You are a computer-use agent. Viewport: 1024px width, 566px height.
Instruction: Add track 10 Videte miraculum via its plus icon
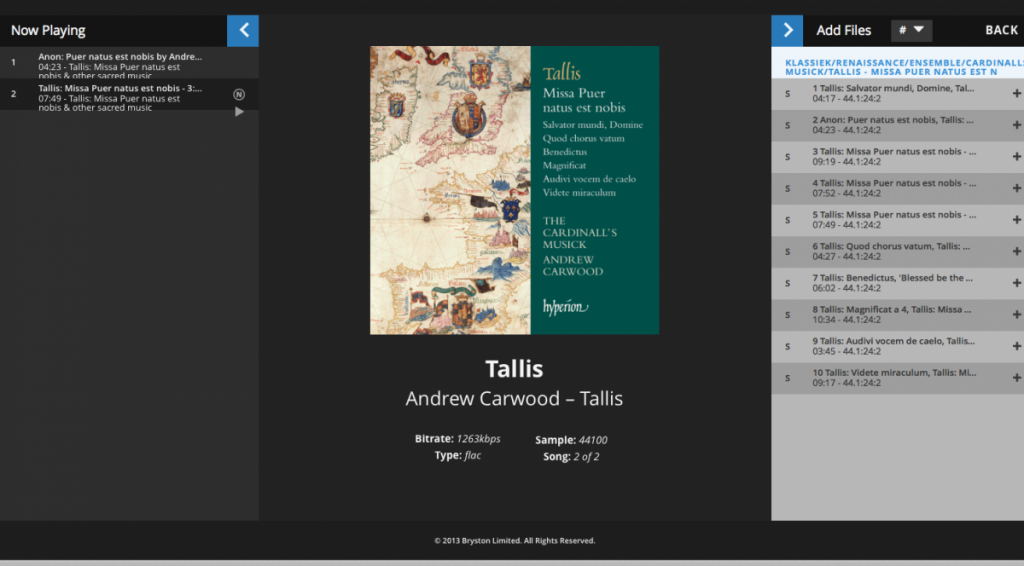click(x=1016, y=377)
